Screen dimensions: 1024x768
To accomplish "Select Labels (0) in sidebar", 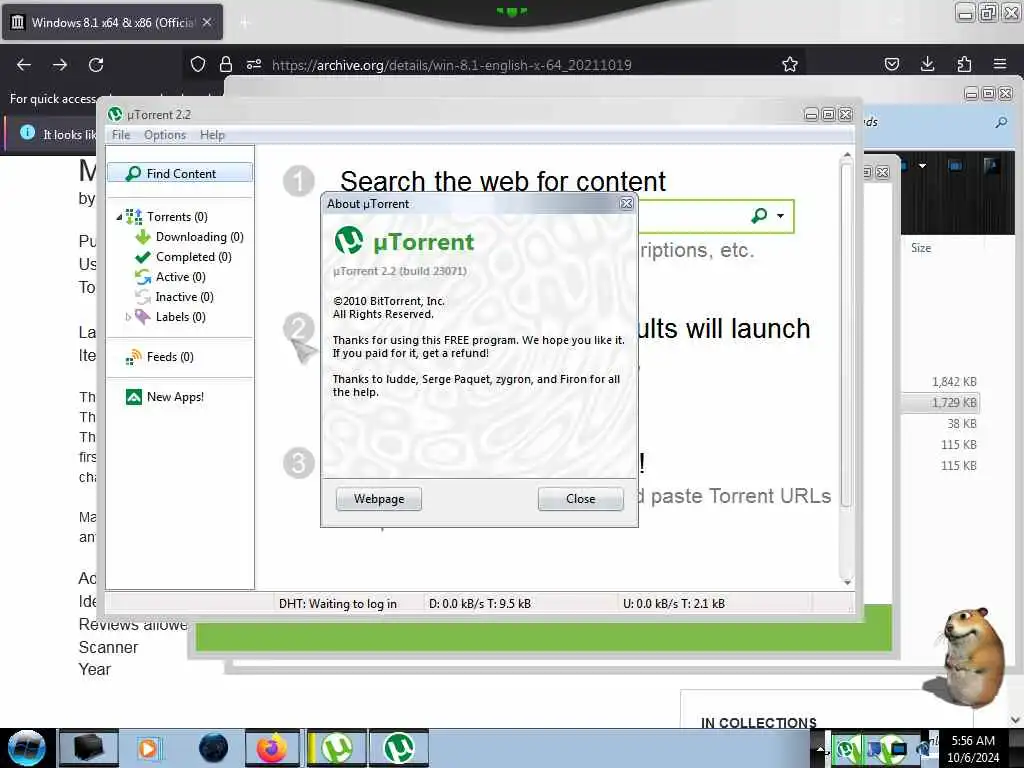I will coord(180,317).
